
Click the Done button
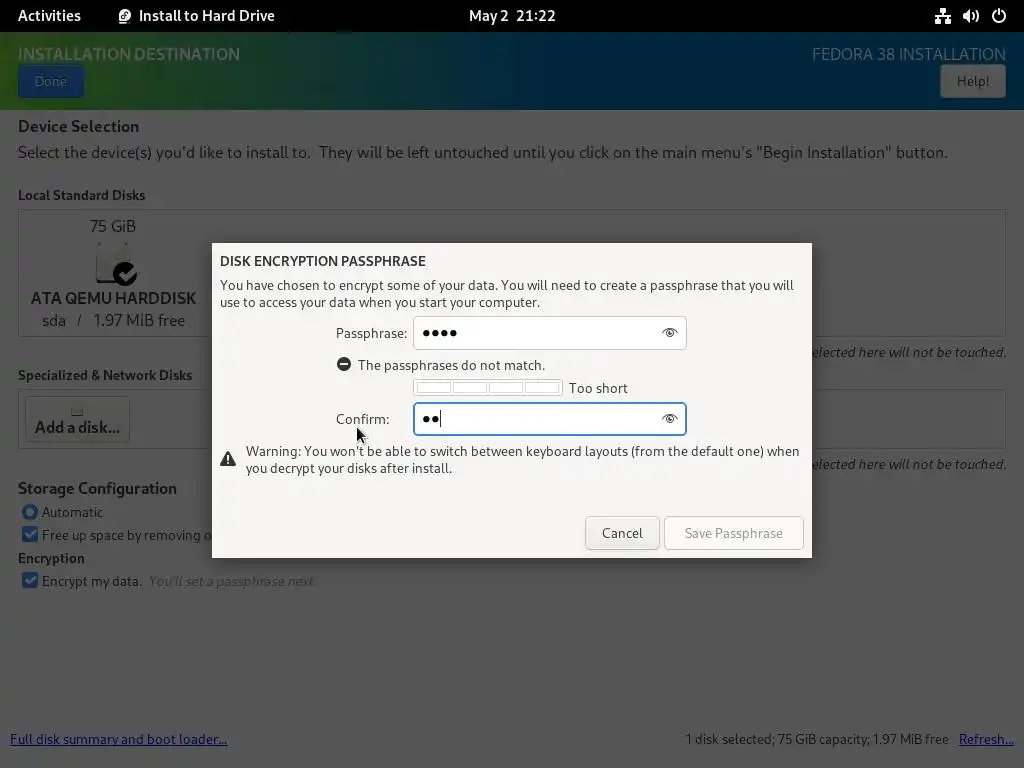pos(51,82)
